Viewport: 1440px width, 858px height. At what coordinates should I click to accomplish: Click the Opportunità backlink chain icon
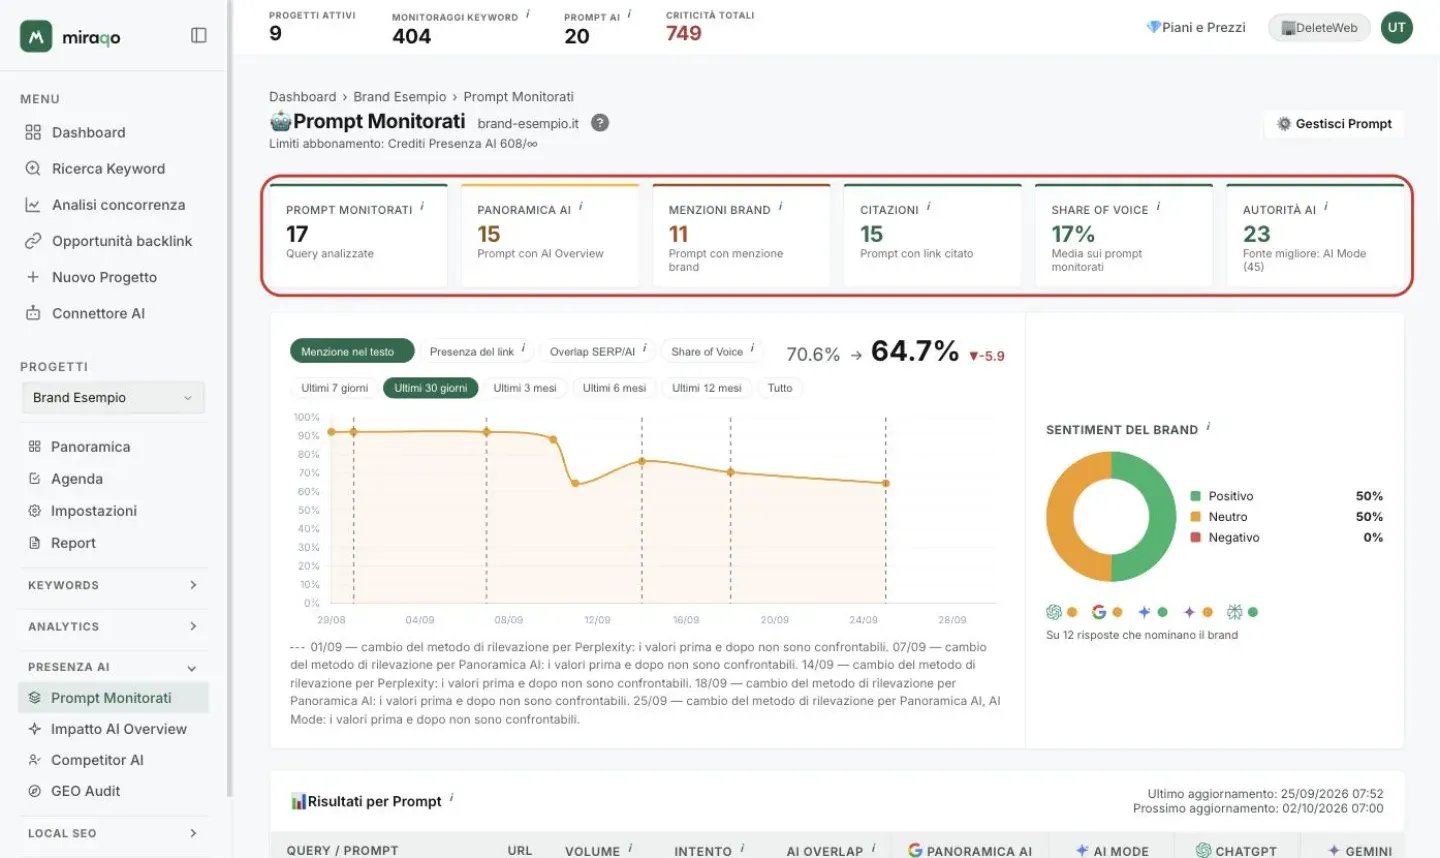tap(33, 241)
